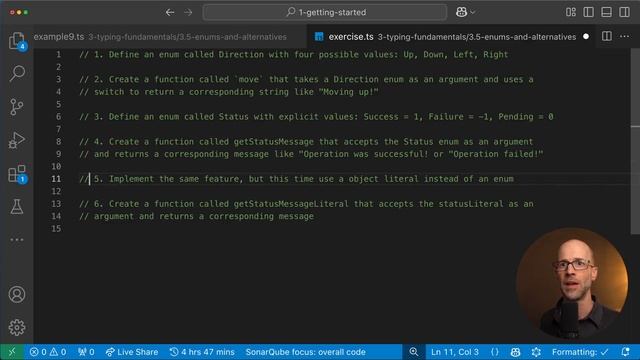Image resolution: width=640 pixels, height=360 pixels.
Task: Click the Customize Layout icon
Action: pos(571,12)
